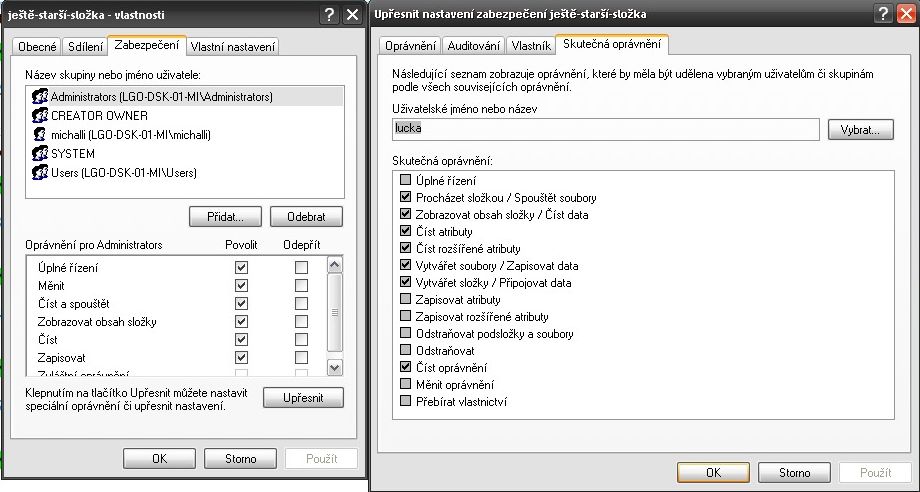Select Administrators in the group list

click(x=185, y=97)
